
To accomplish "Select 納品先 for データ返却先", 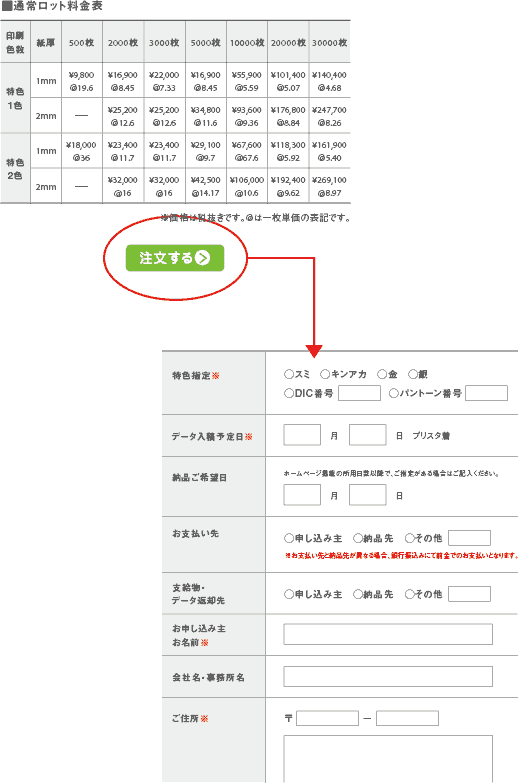I will click(x=358, y=594).
